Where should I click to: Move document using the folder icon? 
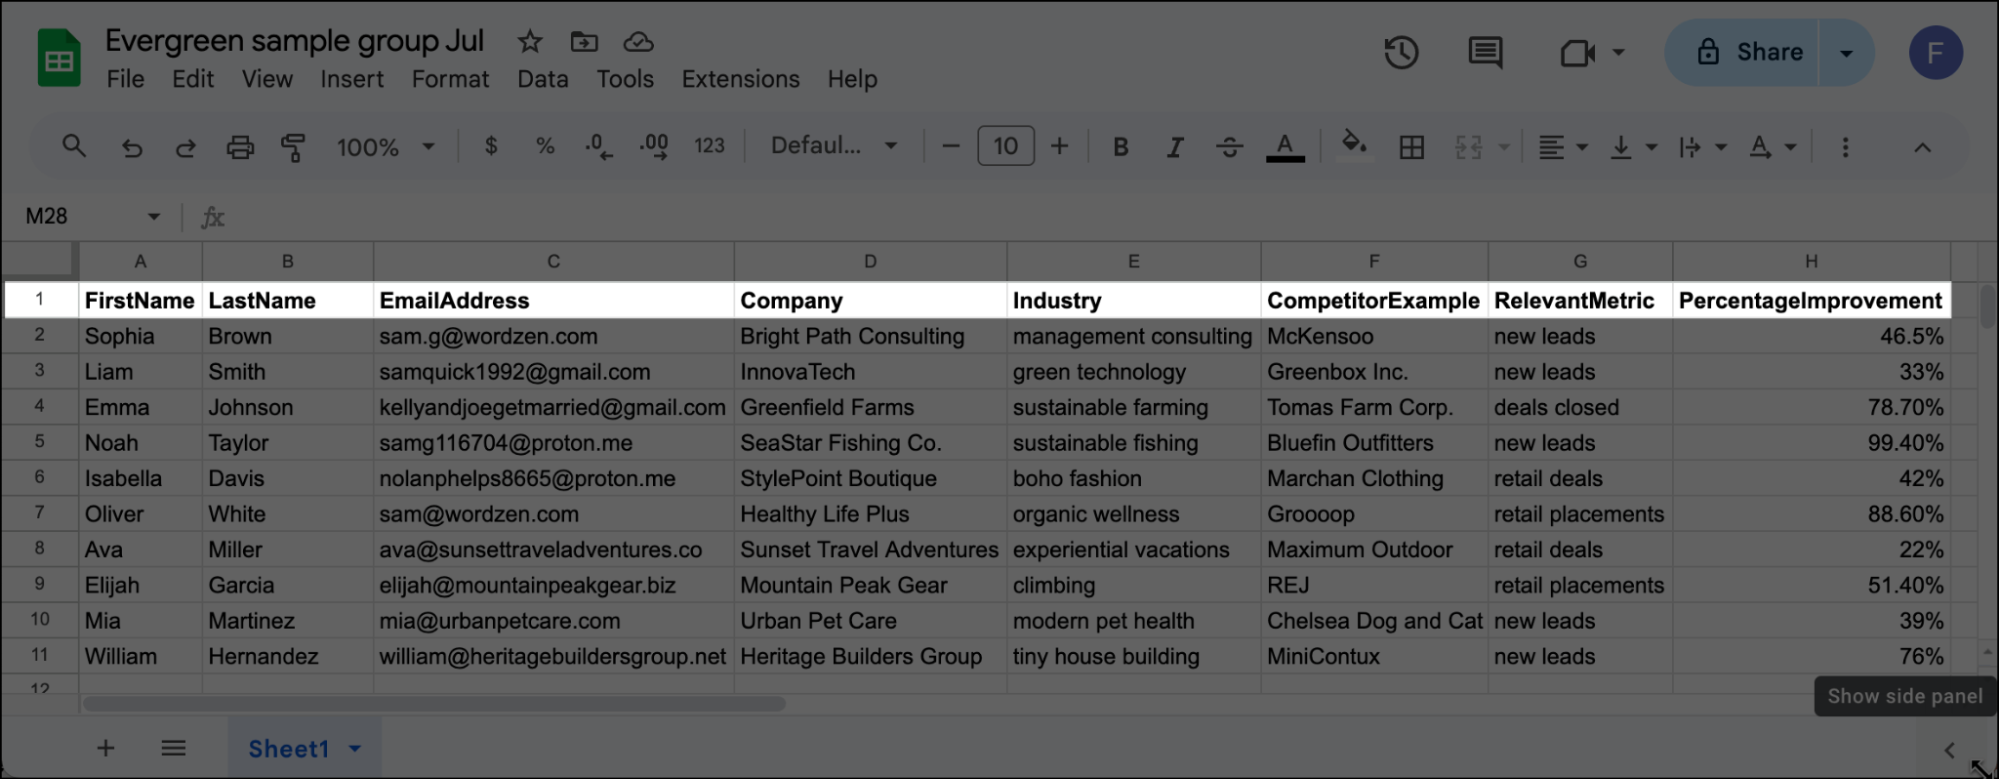click(584, 42)
